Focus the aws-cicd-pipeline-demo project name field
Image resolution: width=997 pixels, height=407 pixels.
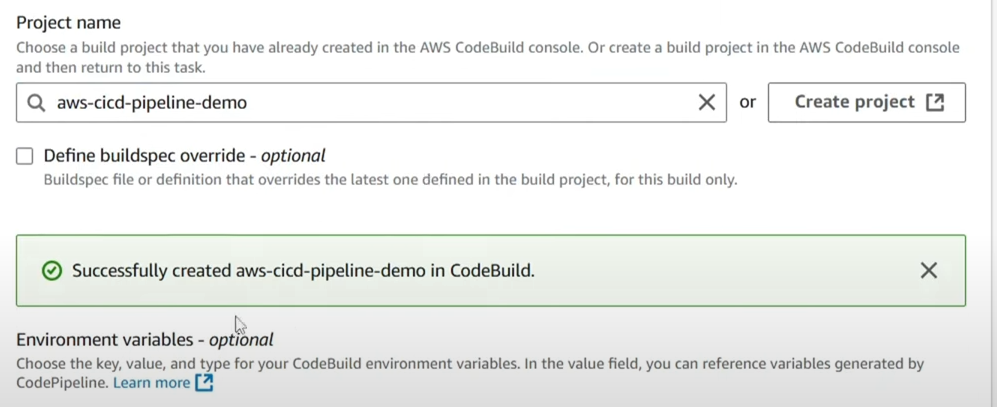(x=371, y=102)
